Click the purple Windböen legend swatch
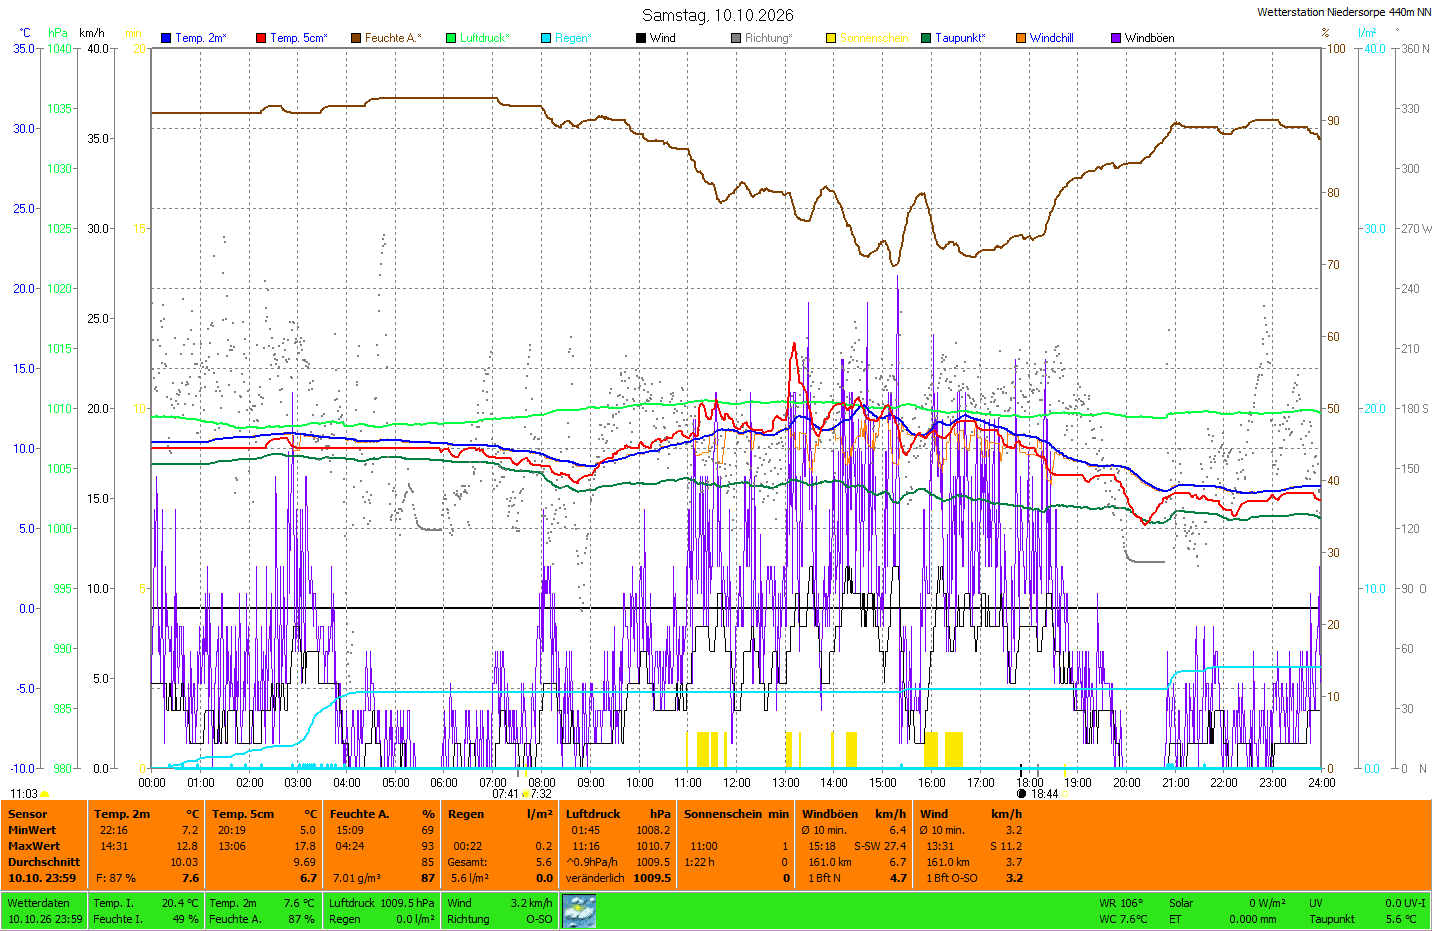This screenshot has width=1432, height=931. [x=1116, y=38]
